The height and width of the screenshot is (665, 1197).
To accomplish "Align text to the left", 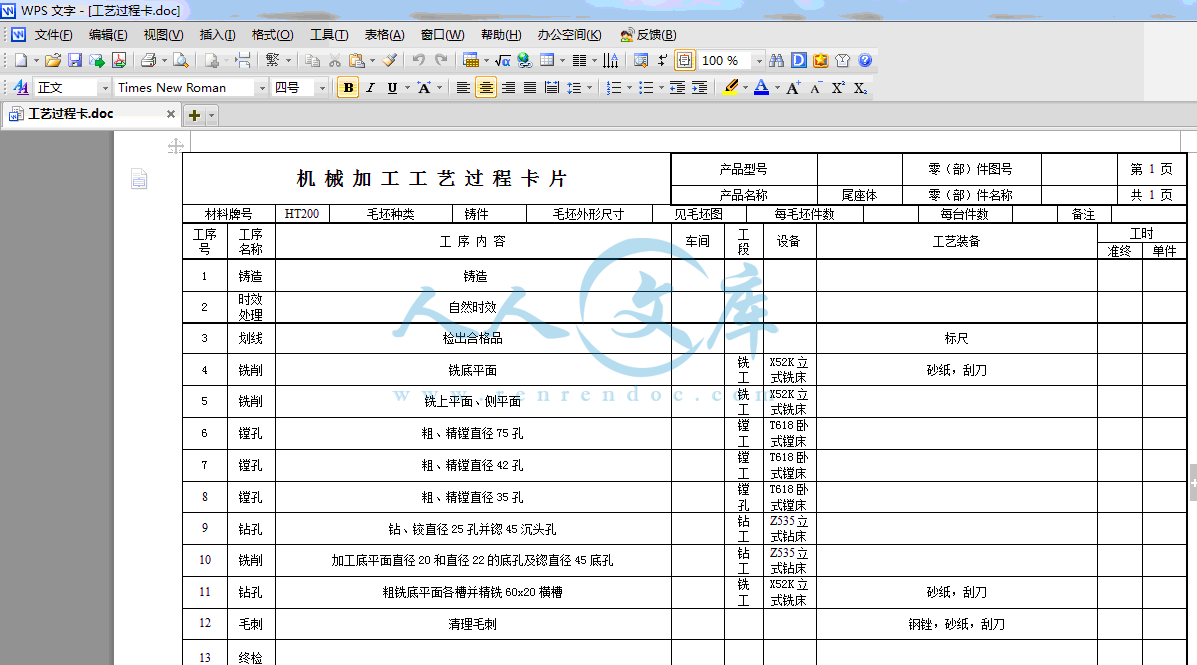I will [x=463, y=88].
